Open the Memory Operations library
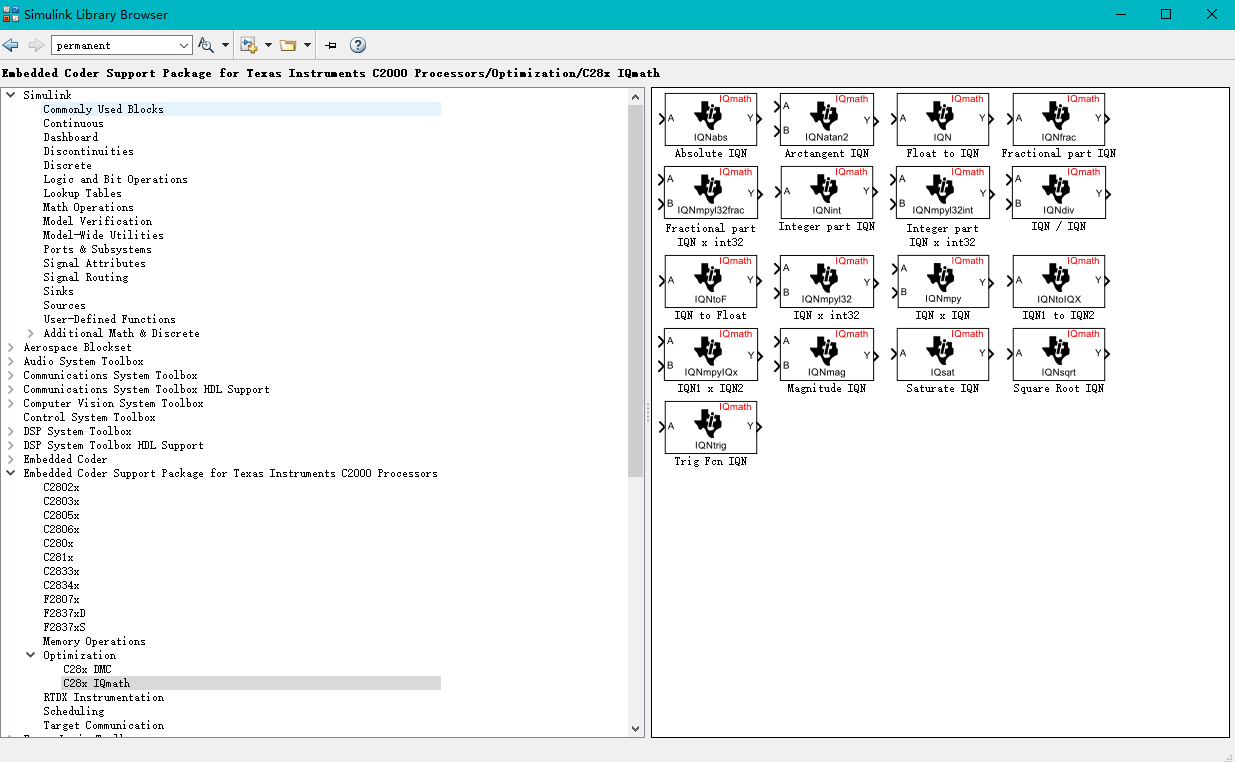The width and height of the screenshot is (1235, 762). point(94,641)
